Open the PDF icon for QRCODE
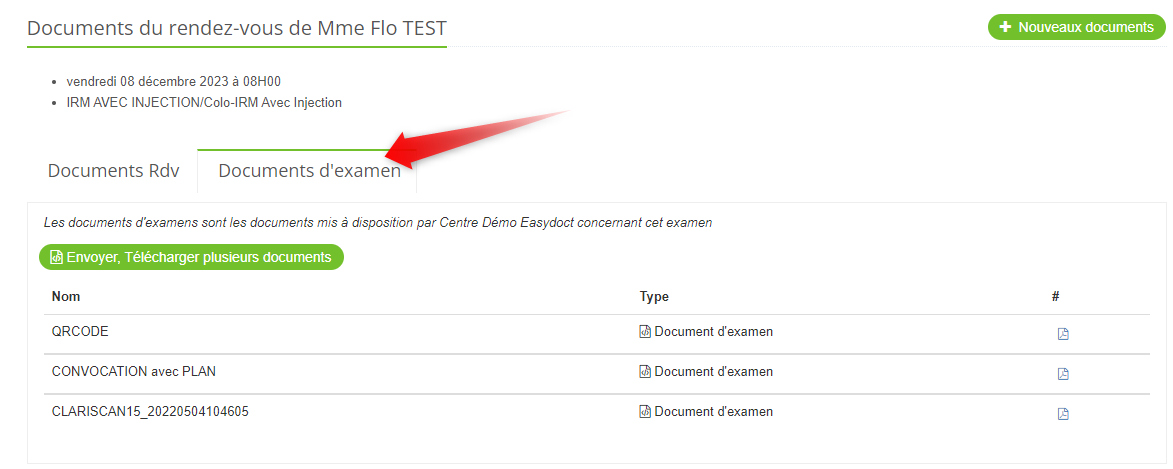Screen dimensions: 1173x469 tap(1062, 334)
